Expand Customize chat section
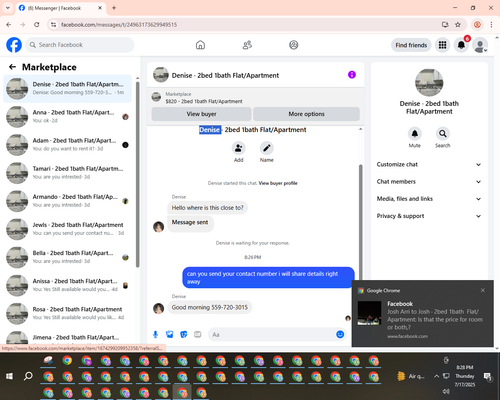The width and height of the screenshot is (500, 400). click(x=429, y=164)
